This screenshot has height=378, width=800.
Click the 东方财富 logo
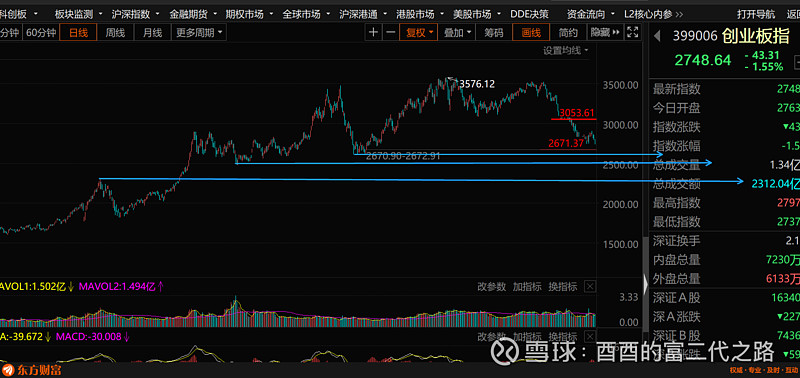(x=32, y=370)
